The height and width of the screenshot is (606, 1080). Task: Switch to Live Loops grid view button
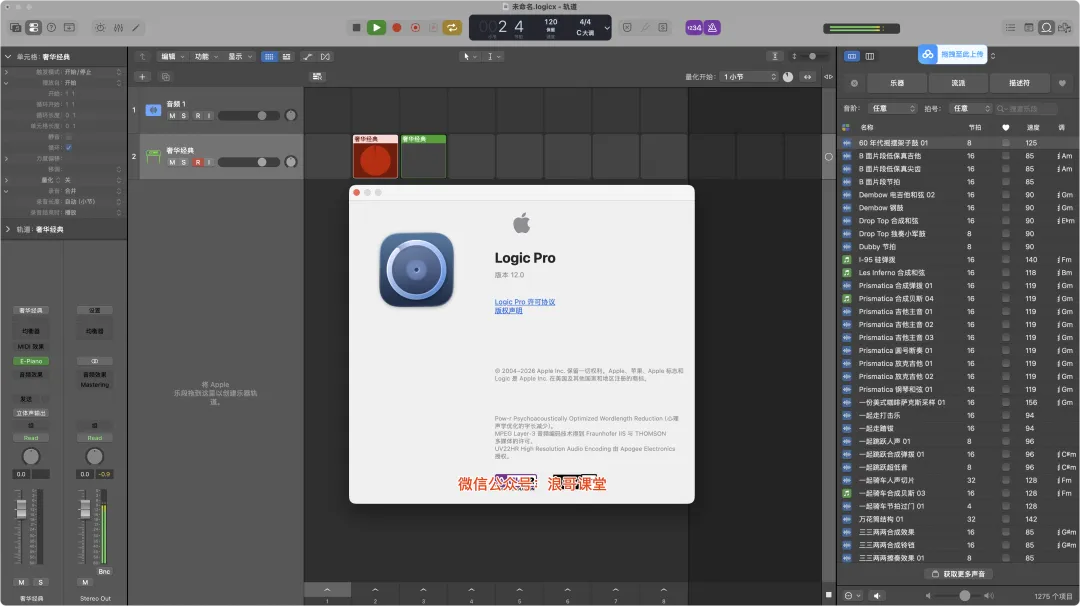(x=269, y=56)
